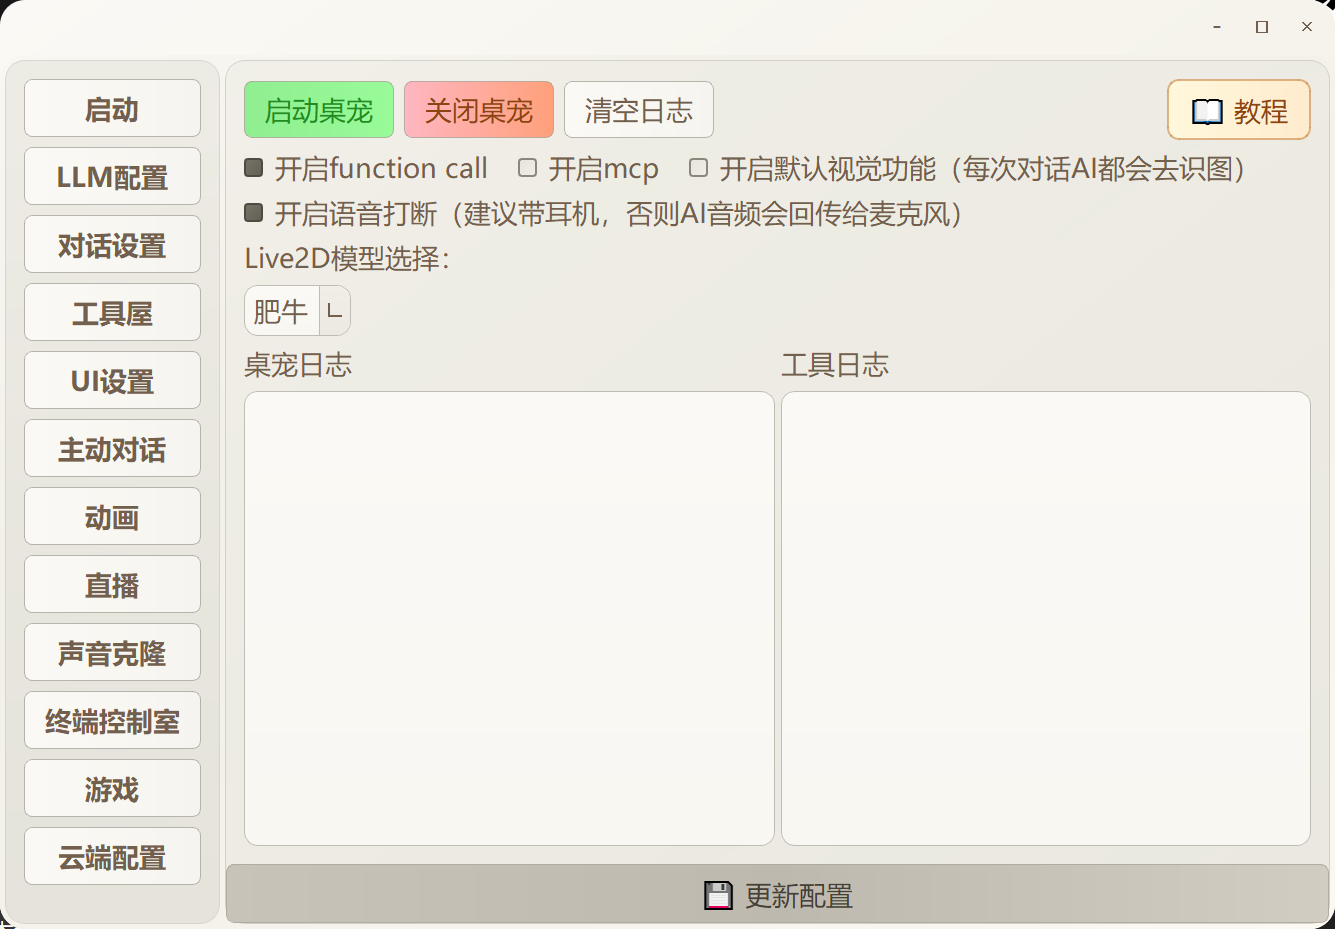Select 声音克隆 in the sidebar

[112, 652]
